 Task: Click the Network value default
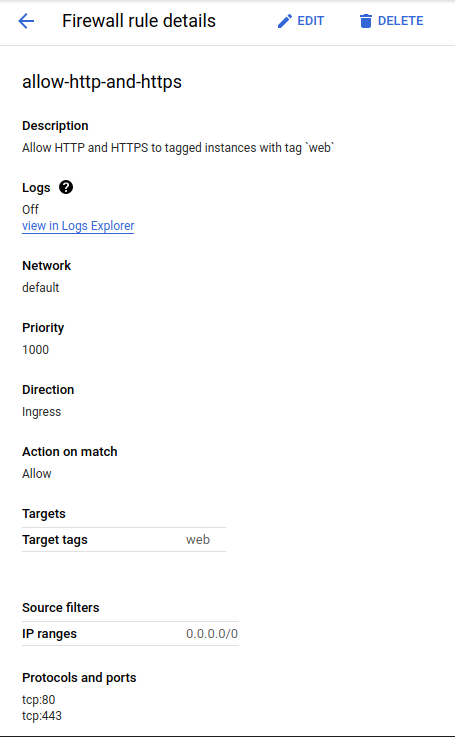point(40,287)
